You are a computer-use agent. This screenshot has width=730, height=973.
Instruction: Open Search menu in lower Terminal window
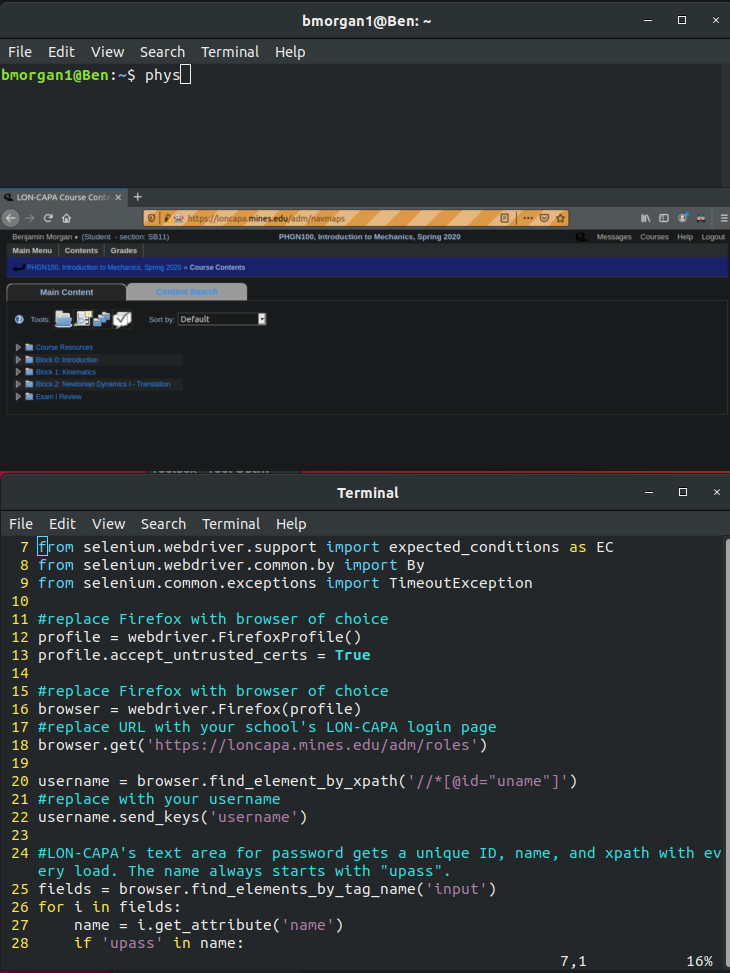(x=163, y=524)
